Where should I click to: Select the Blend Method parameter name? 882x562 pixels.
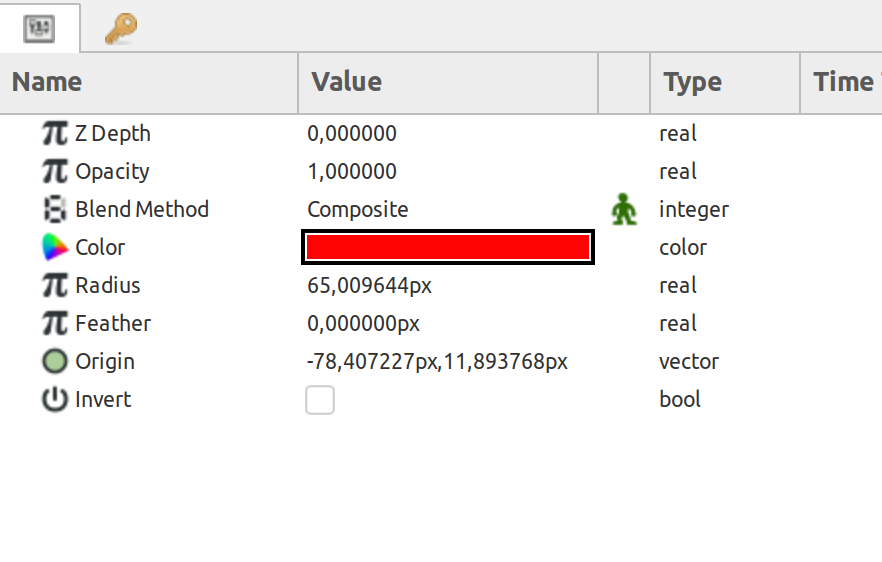click(142, 209)
